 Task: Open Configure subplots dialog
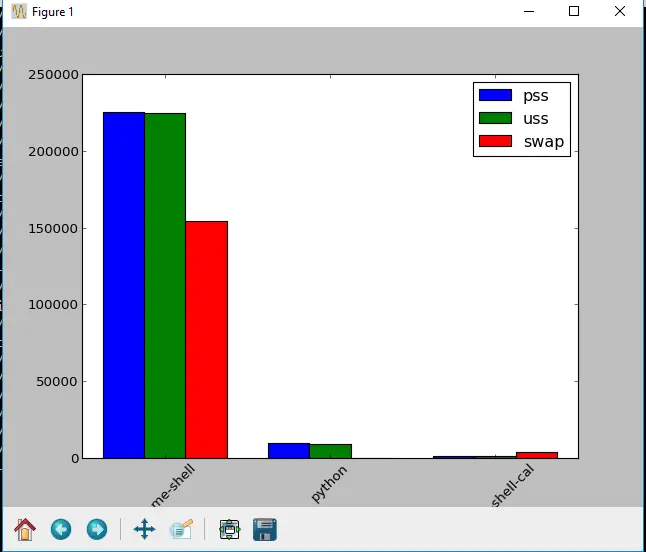tap(230, 529)
